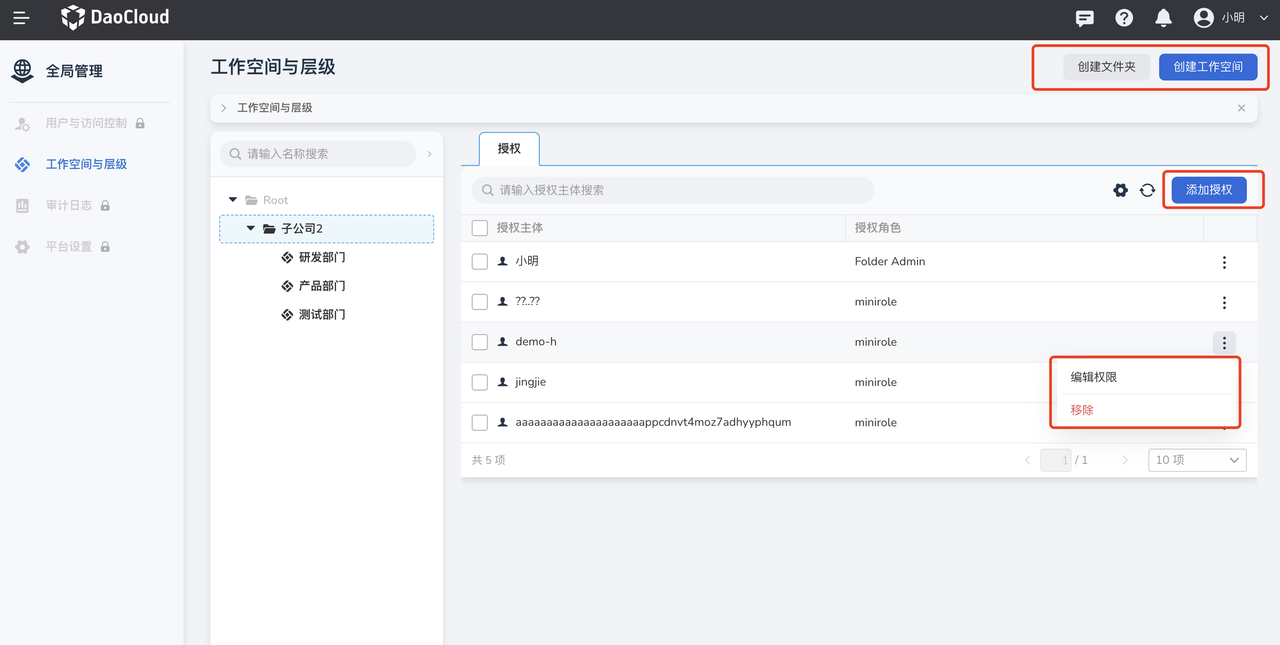Close the 工作空间与层级 info banner
1280x645 pixels.
tap(1241, 108)
